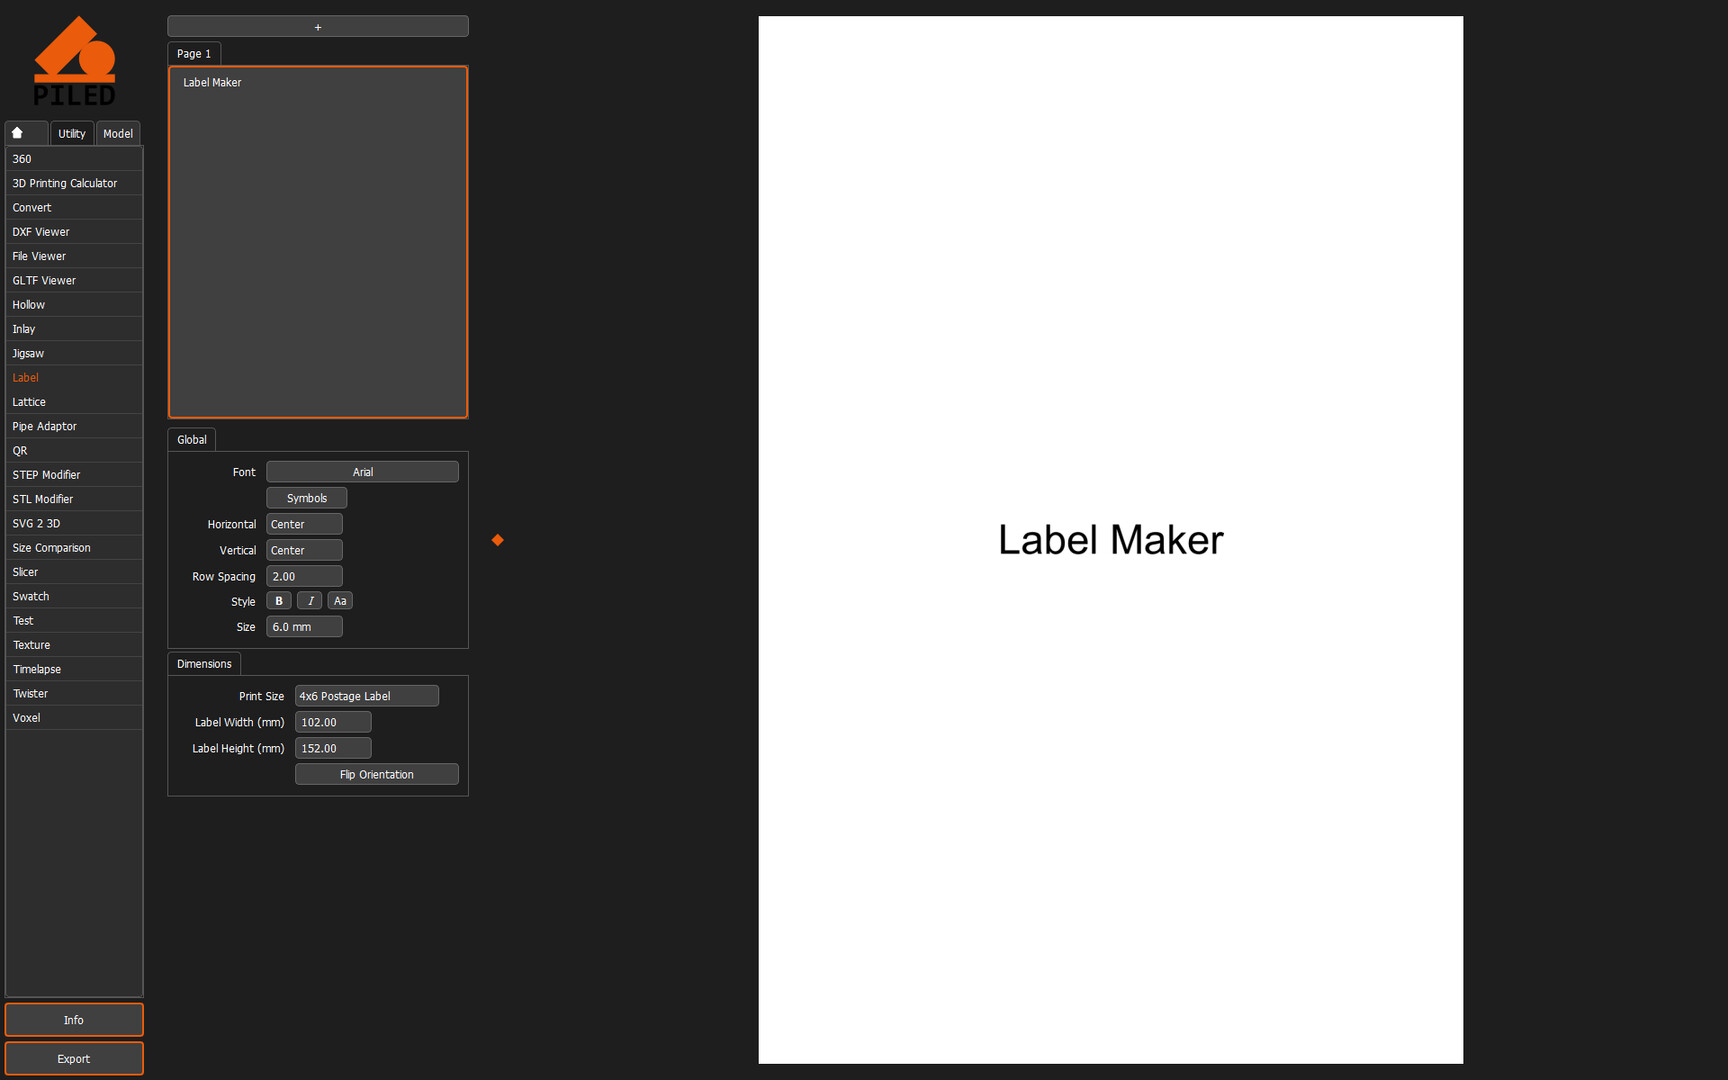1728x1080 pixels.
Task: Switch to the Model tab
Action: pos(118,133)
